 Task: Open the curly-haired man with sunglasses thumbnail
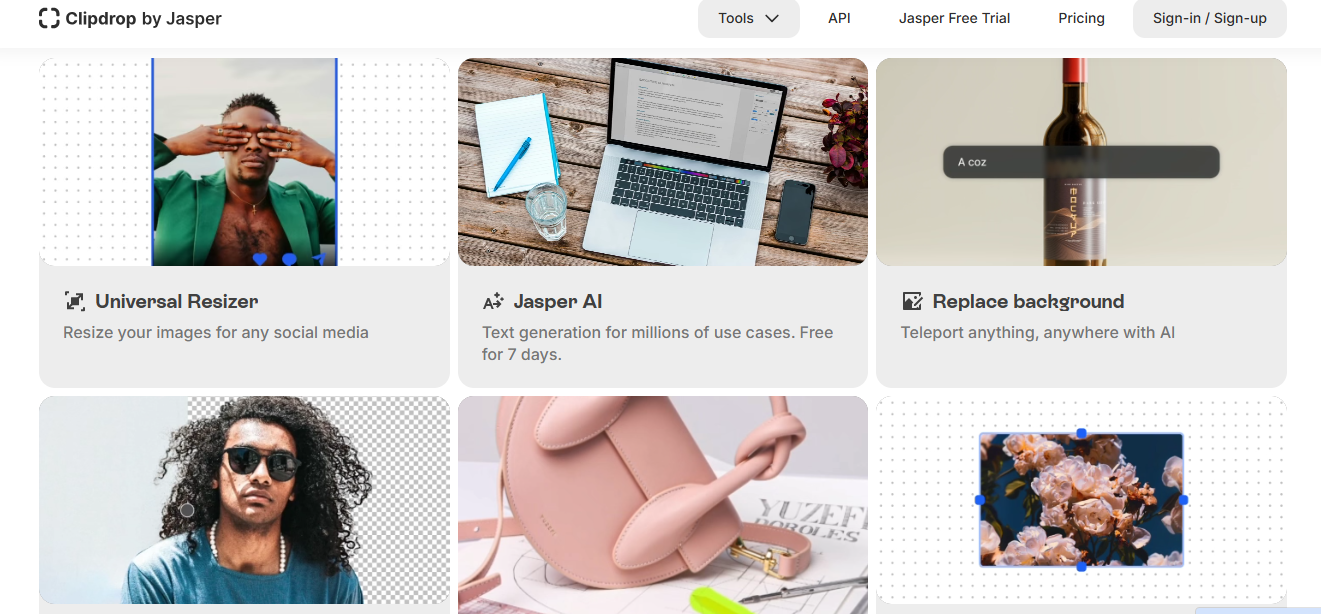click(244, 500)
